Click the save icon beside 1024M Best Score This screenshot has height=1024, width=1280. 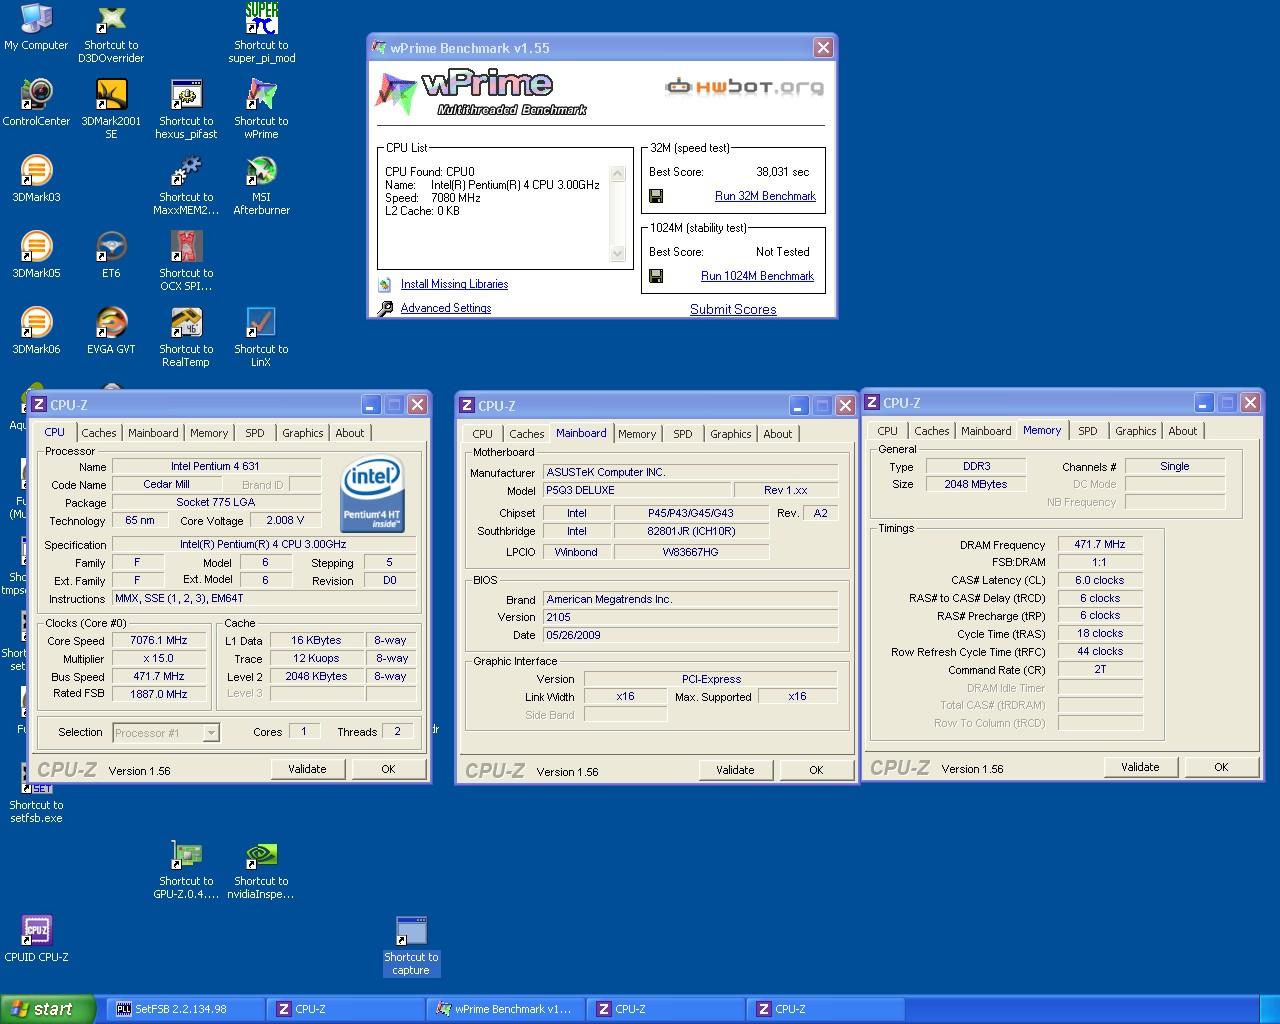coord(656,276)
